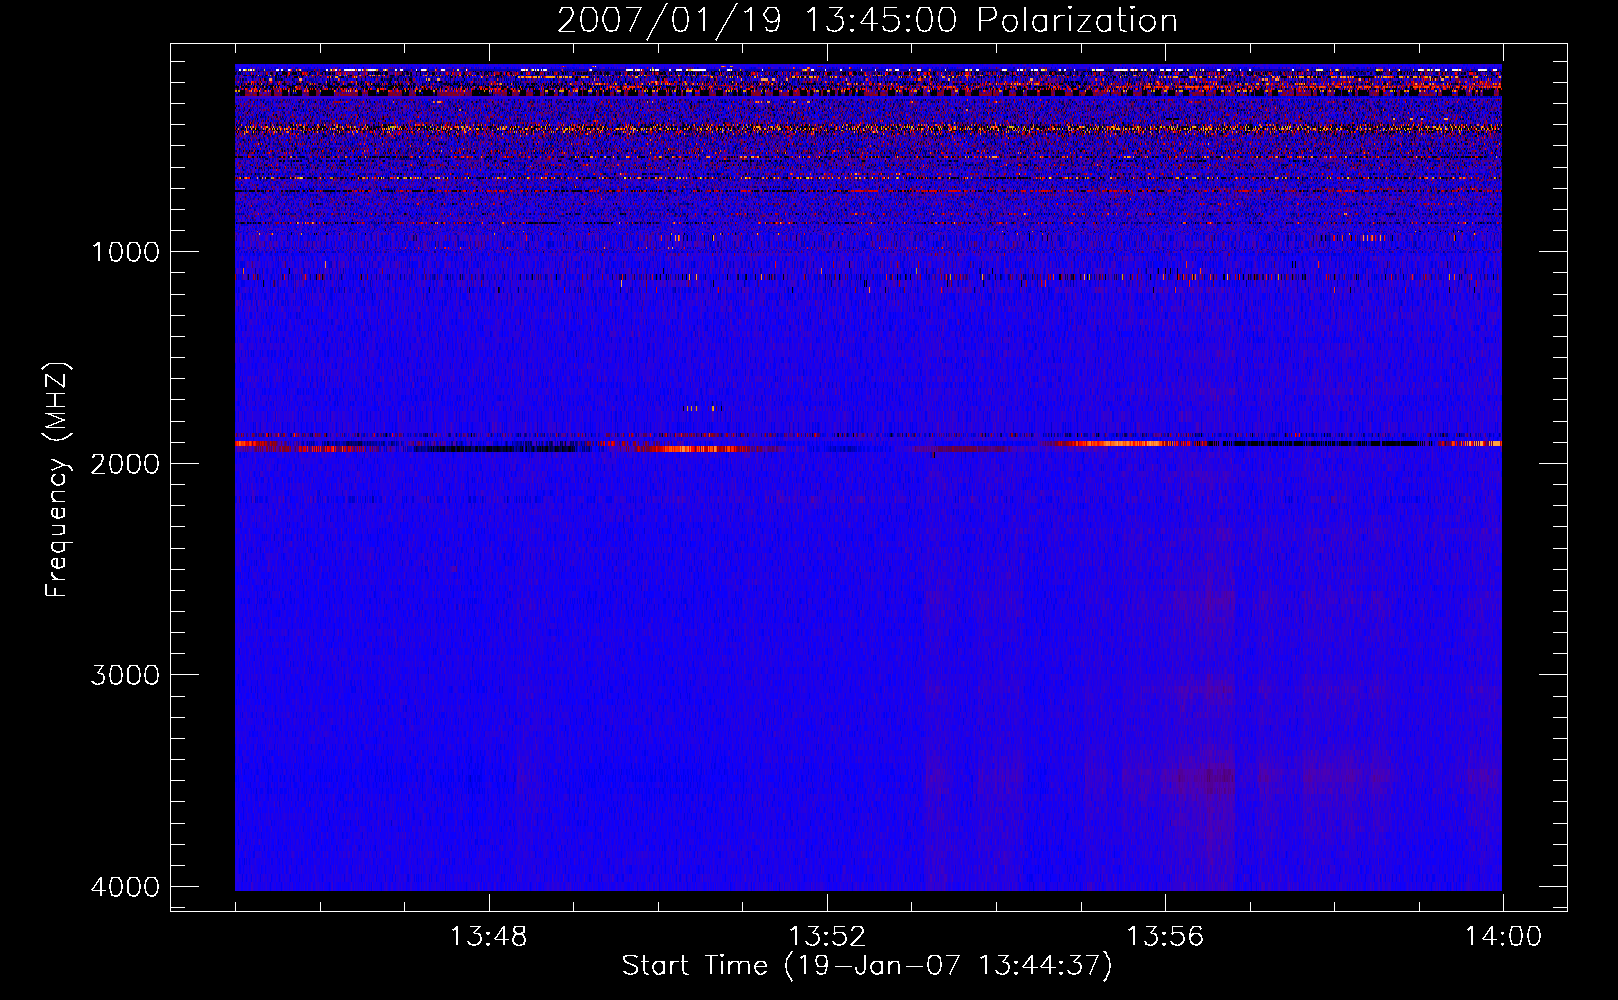Screen dimensions: 1618x1000
Task: Click the "13:48" time tick label
Action: pyautogui.click(x=488, y=937)
